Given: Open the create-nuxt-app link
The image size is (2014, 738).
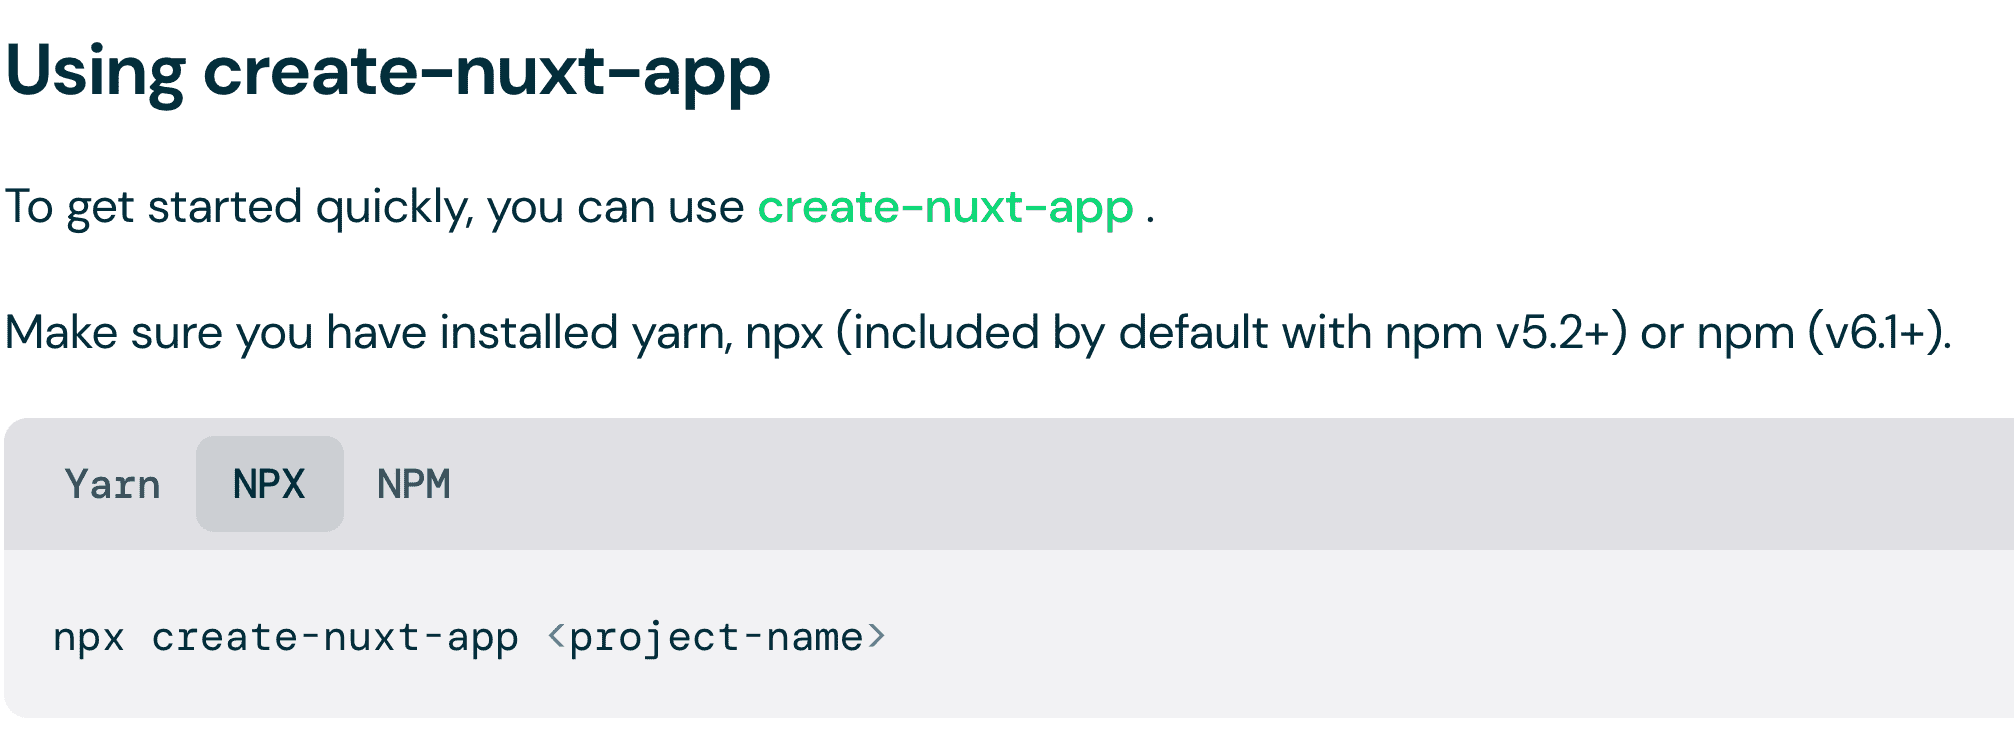Looking at the screenshot, I should [x=945, y=207].
